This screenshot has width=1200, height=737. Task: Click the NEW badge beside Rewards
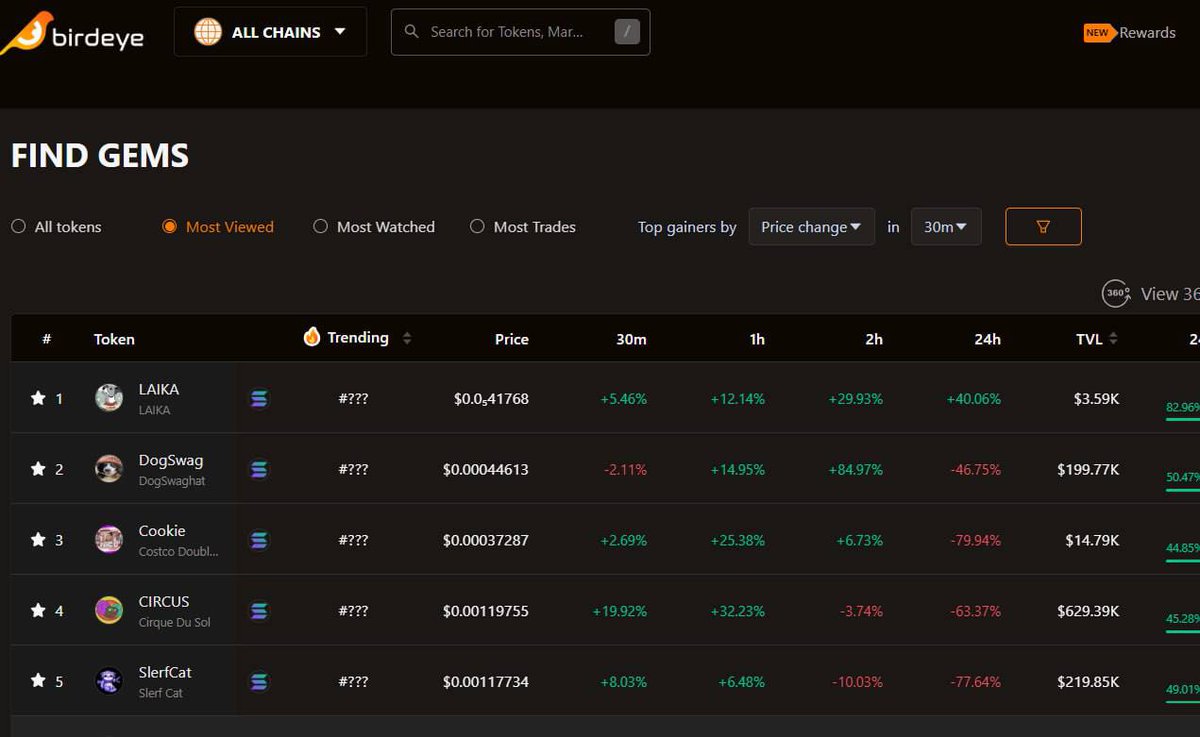tap(1098, 33)
